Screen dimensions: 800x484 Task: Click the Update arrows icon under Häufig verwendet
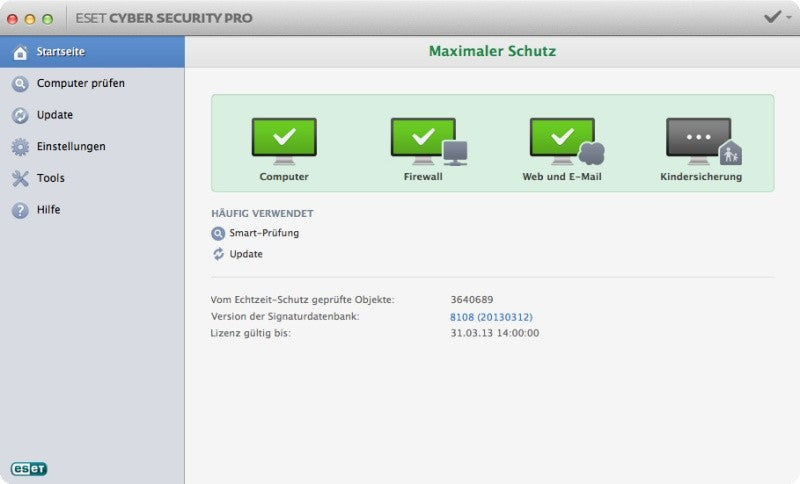coord(218,254)
